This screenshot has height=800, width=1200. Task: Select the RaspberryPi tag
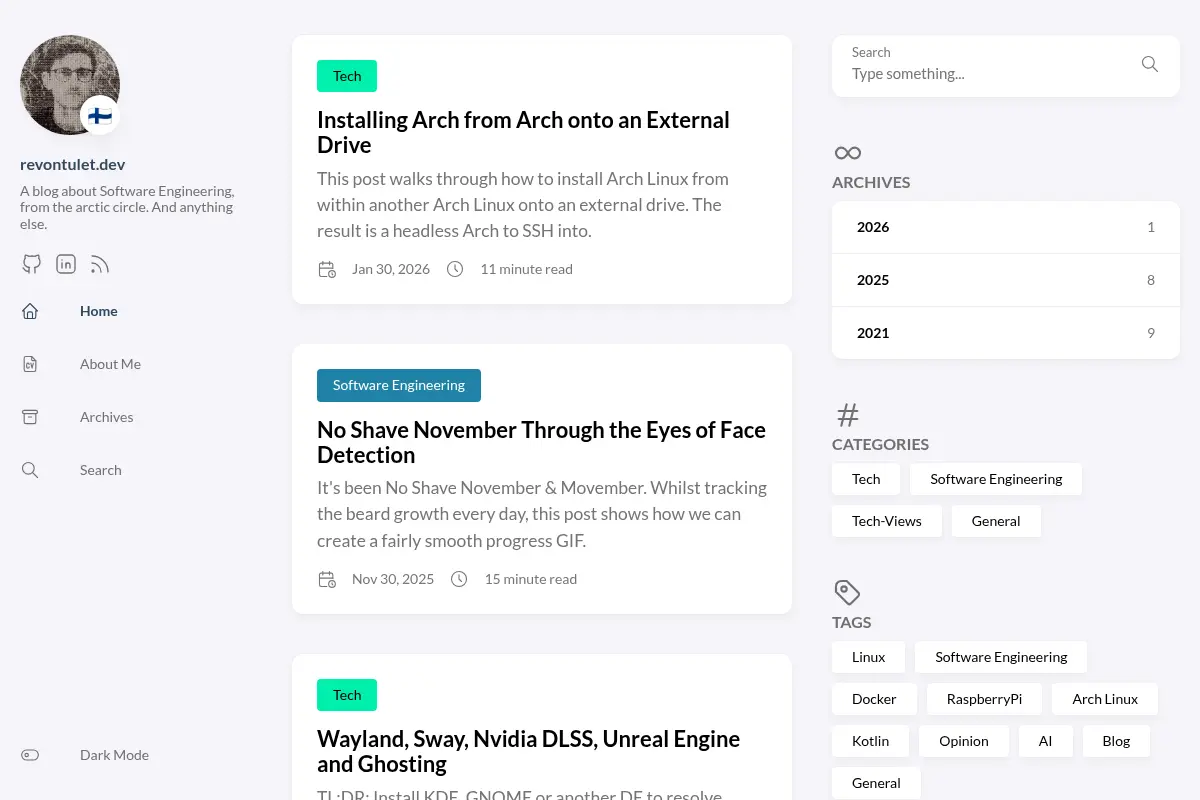984,699
